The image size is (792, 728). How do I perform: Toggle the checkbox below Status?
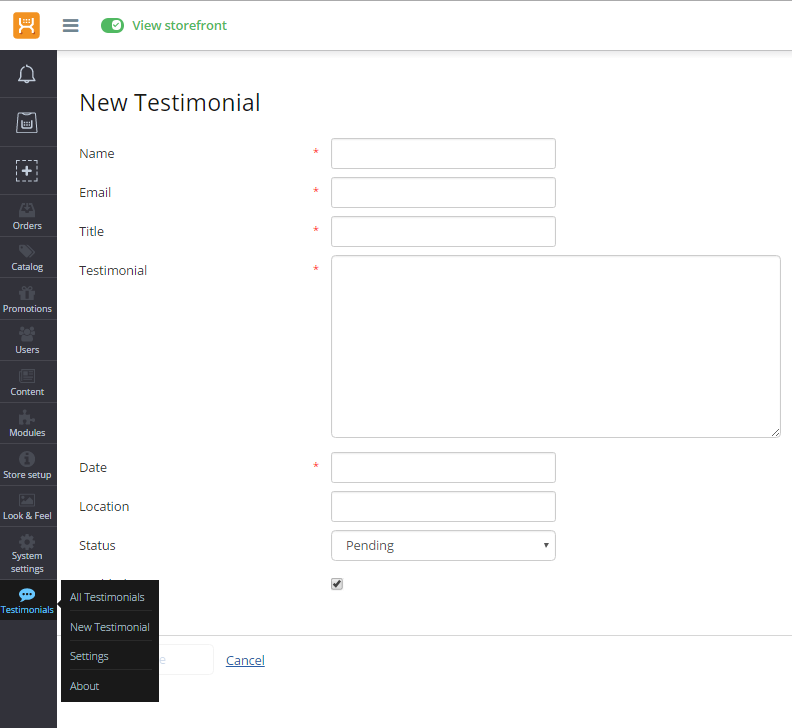pyautogui.click(x=337, y=584)
